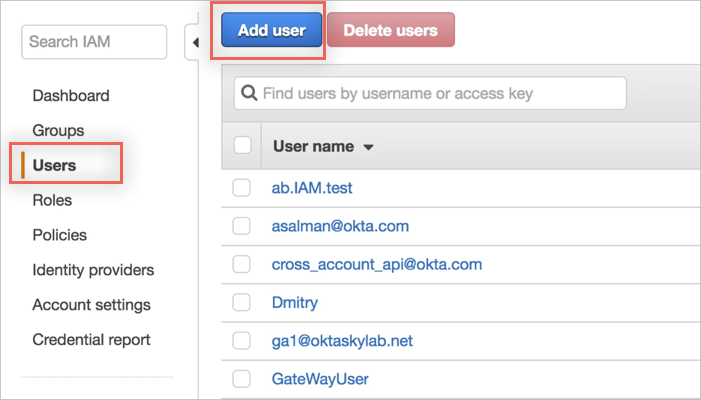
Task: Navigate to Policies
Action: point(59,235)
